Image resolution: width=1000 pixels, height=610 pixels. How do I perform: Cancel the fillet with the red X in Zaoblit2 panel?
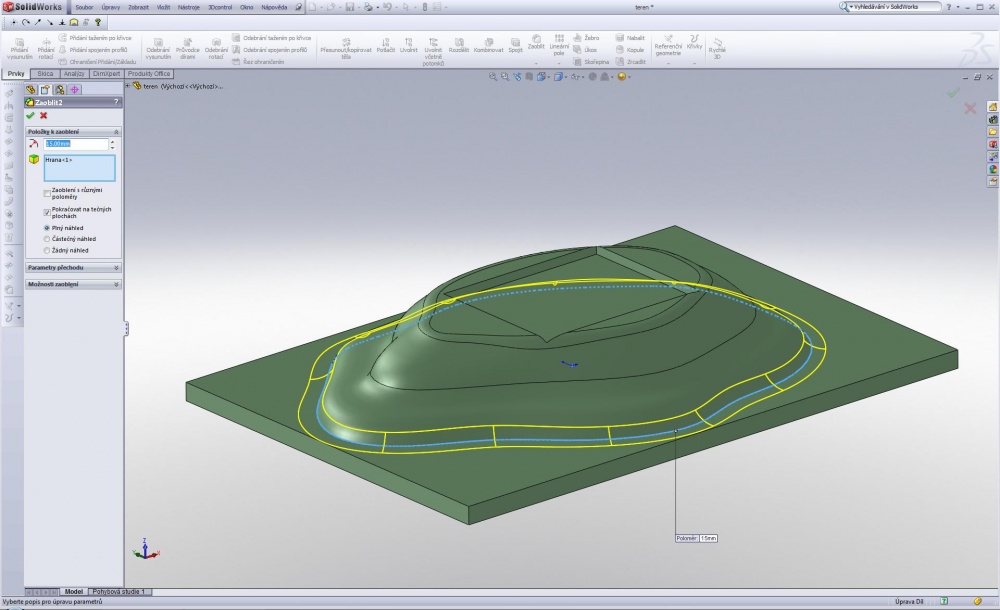click(x=43, y=115)
